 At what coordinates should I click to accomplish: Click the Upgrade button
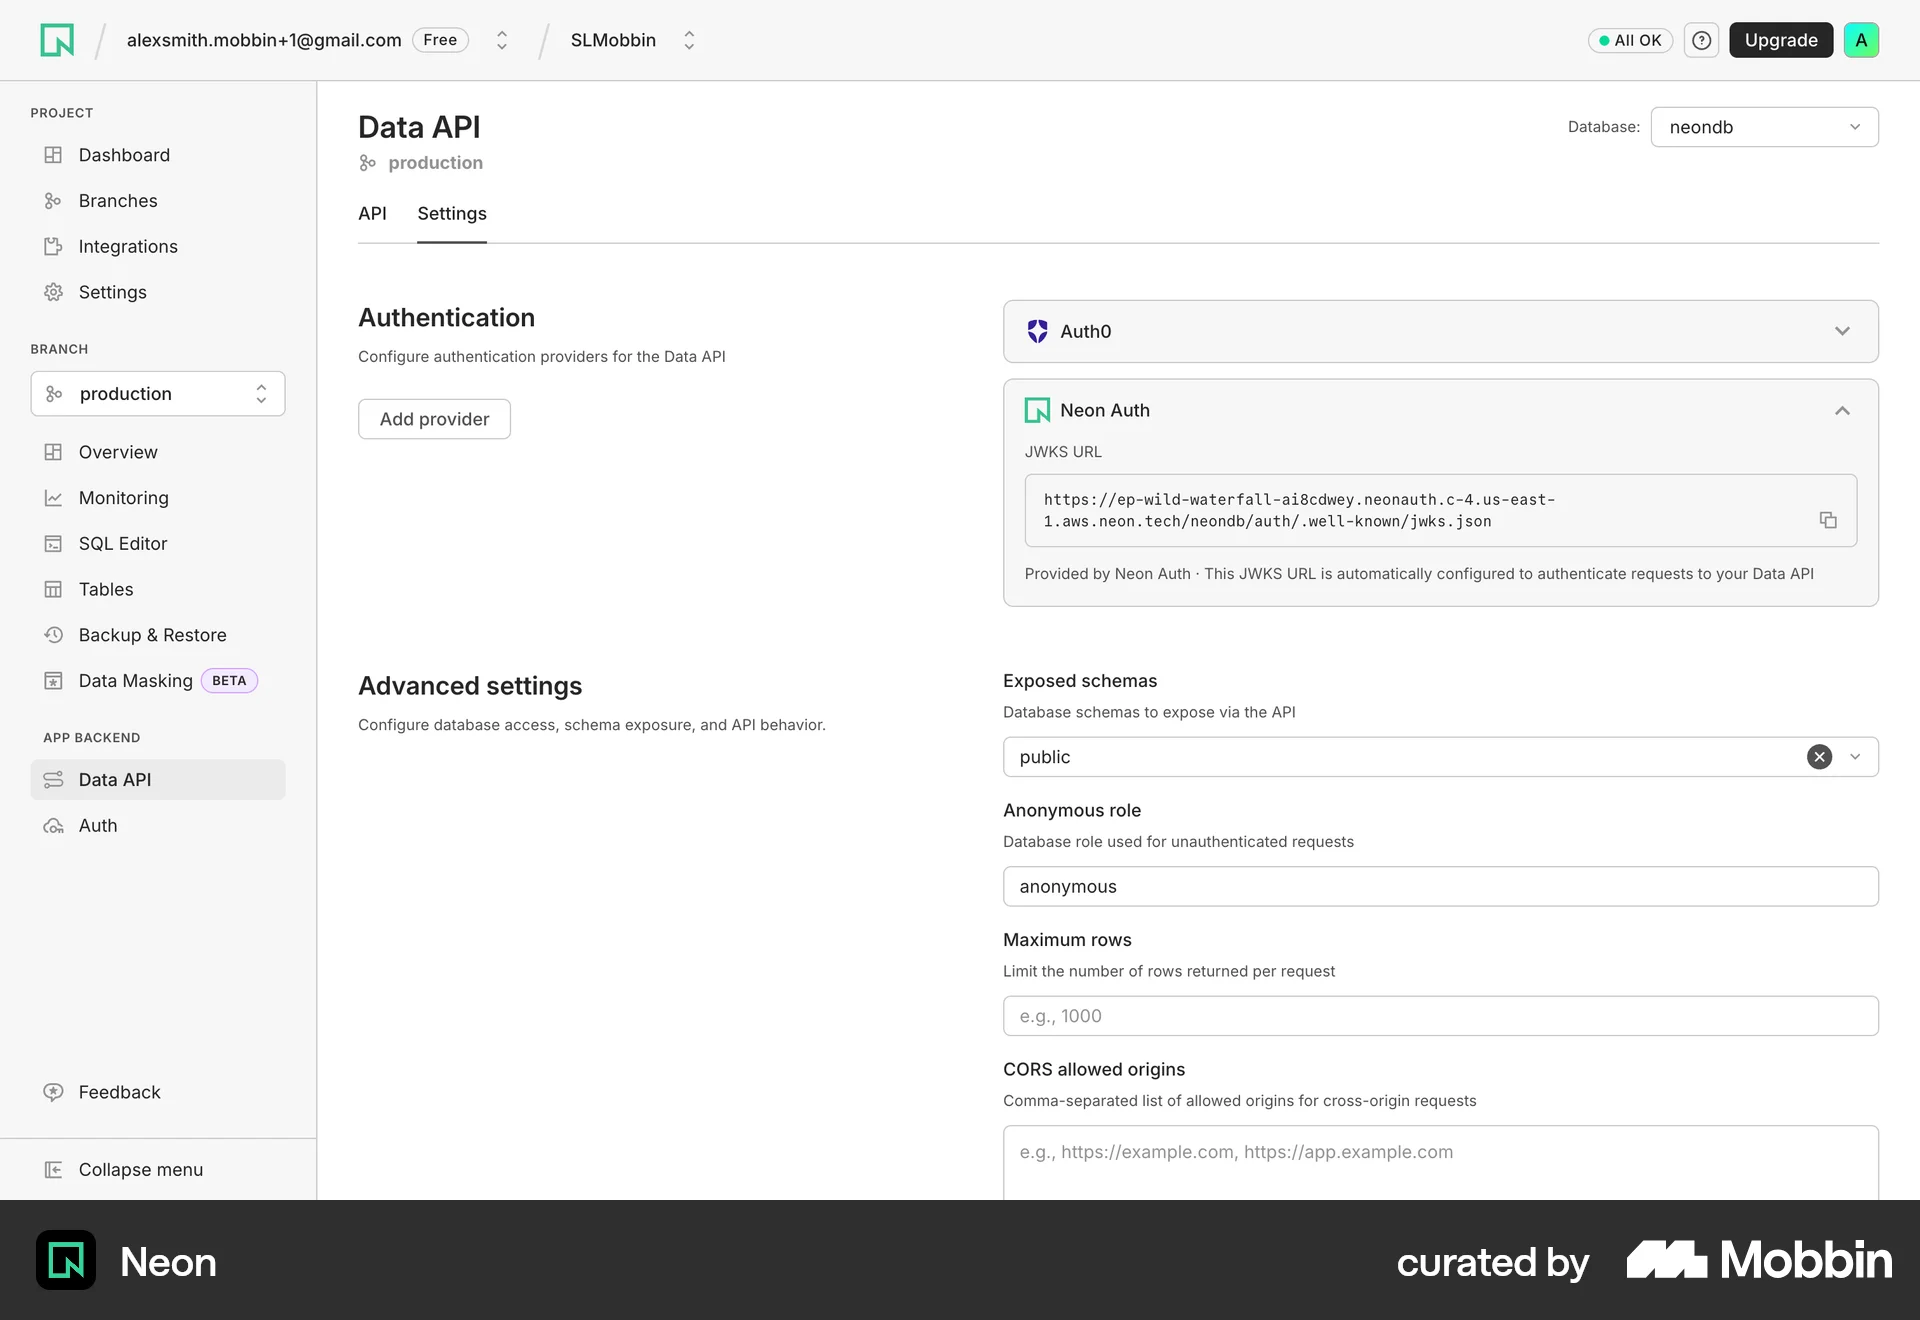1781,40
